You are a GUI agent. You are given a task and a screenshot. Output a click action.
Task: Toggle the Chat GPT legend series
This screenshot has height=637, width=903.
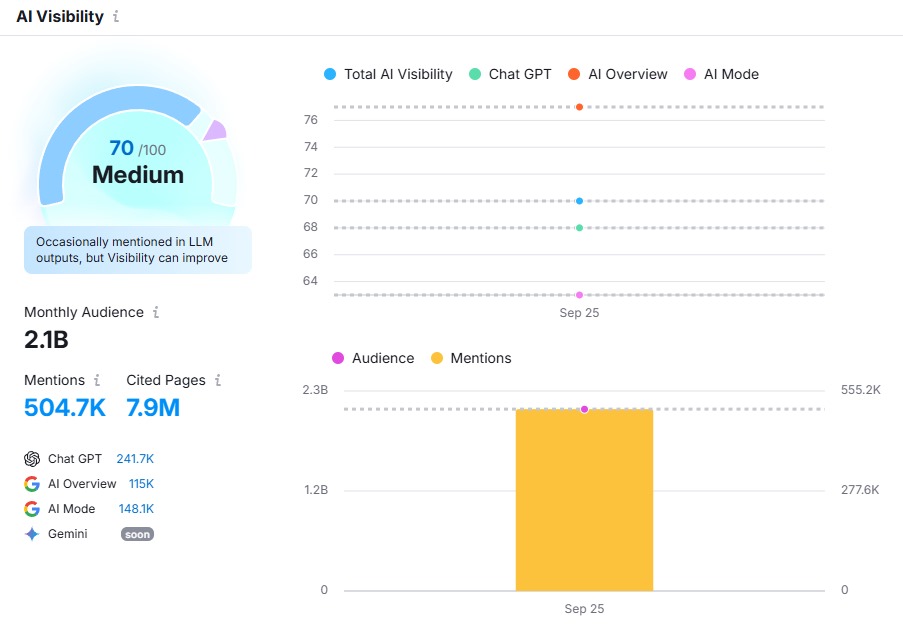click(x=505, y=74)
